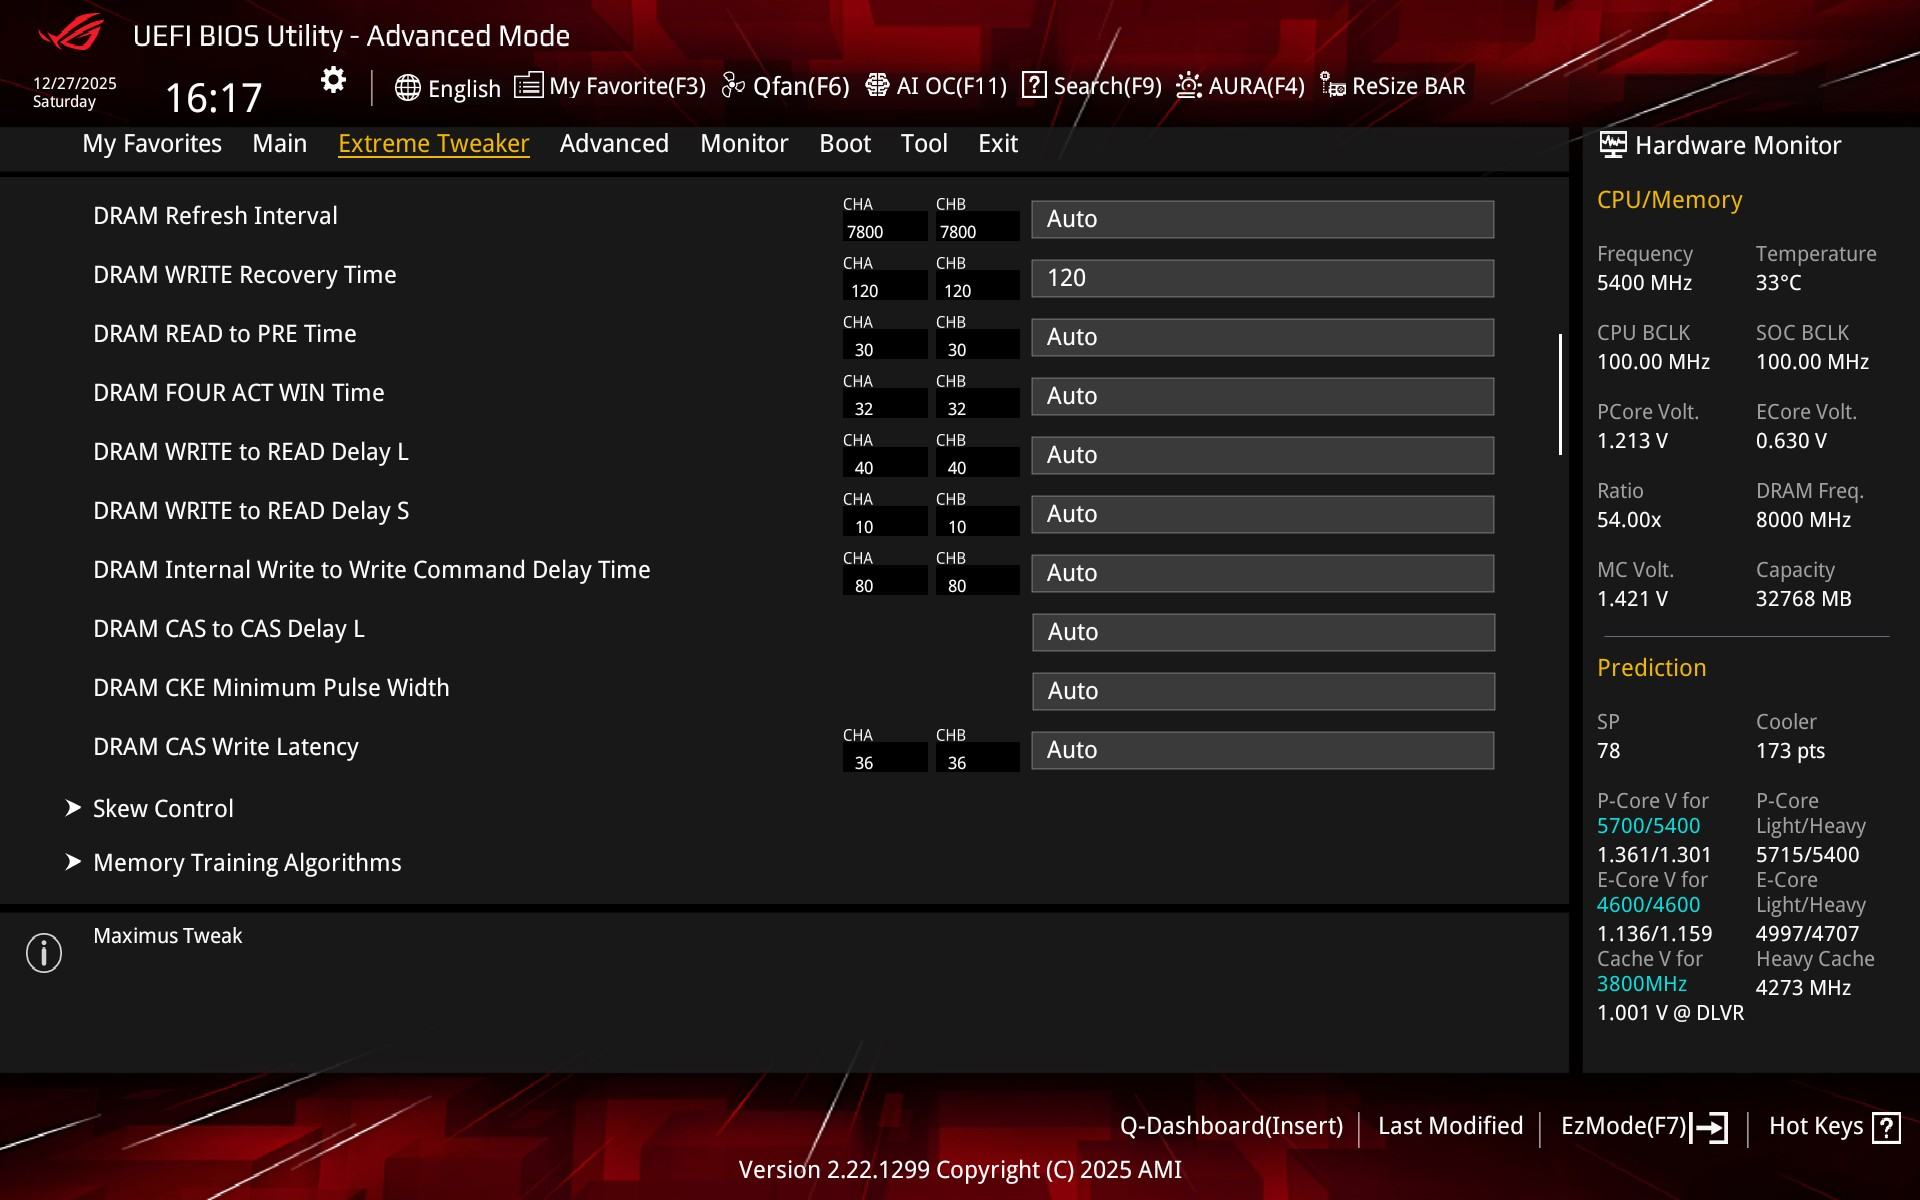The image size is (1920, 1200).
Task: Open DRAM CAS Write Latency dropdown
Action: [1262, 750]
